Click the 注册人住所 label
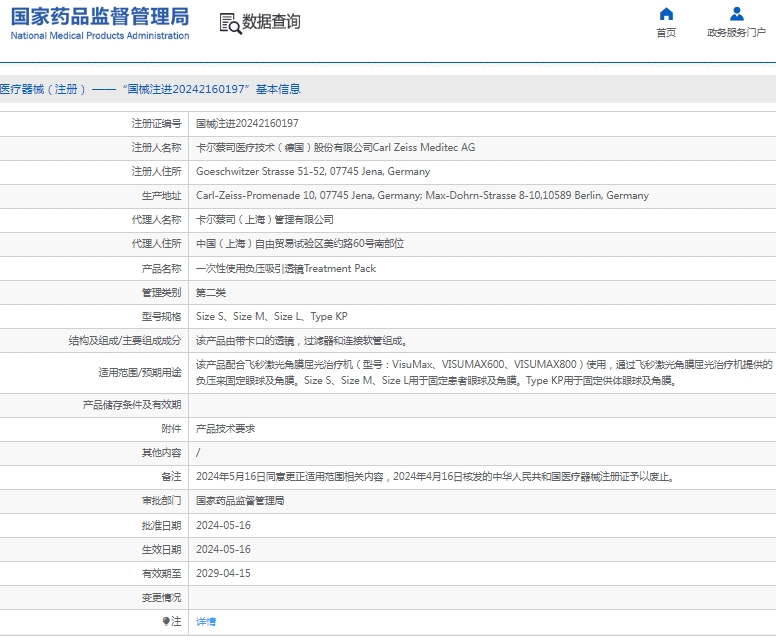 [156, 171]
